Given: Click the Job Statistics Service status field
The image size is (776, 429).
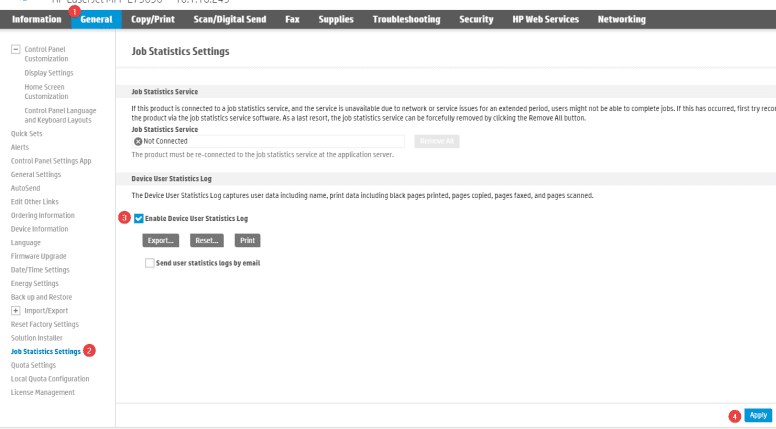Looking at the screenshot, I should pyautogui.click(x=268, y=142).
